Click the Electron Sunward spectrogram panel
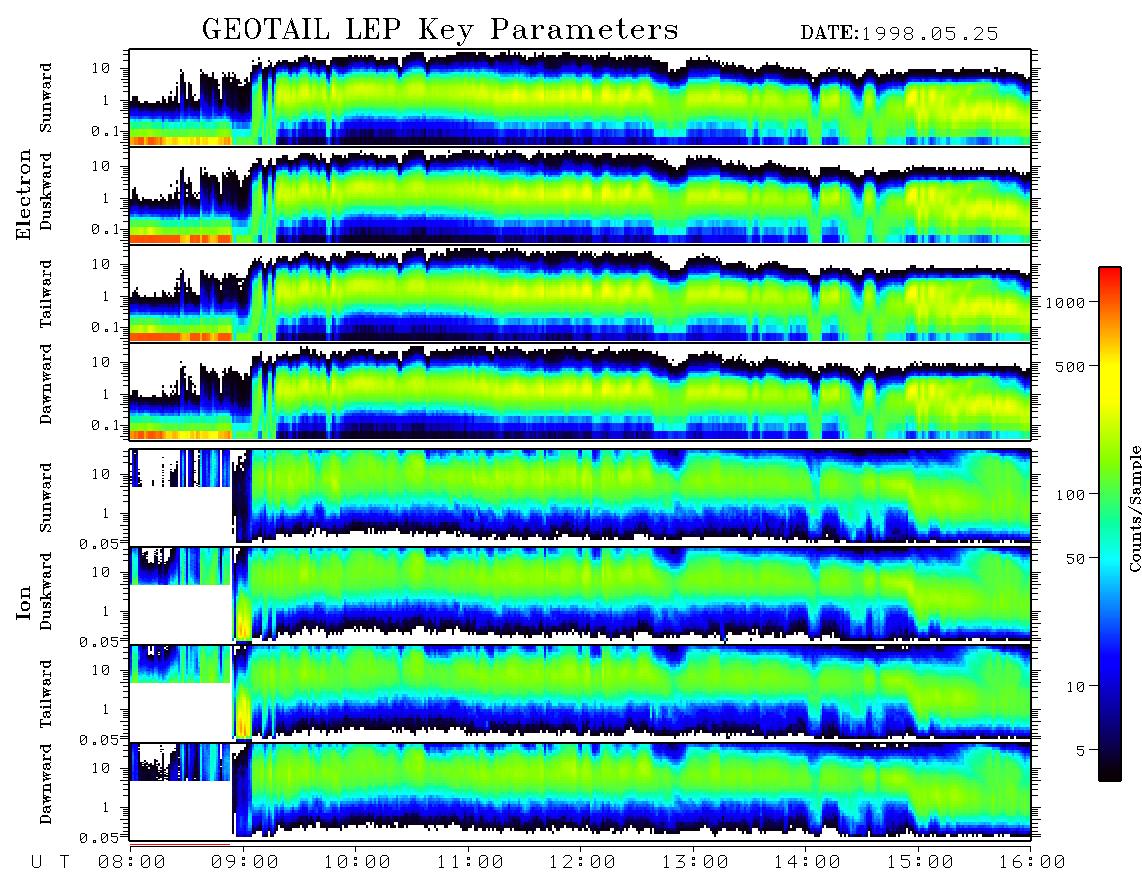Image resolution: width=1142 pixels, height=880 pixels. [x=580, y=97]
